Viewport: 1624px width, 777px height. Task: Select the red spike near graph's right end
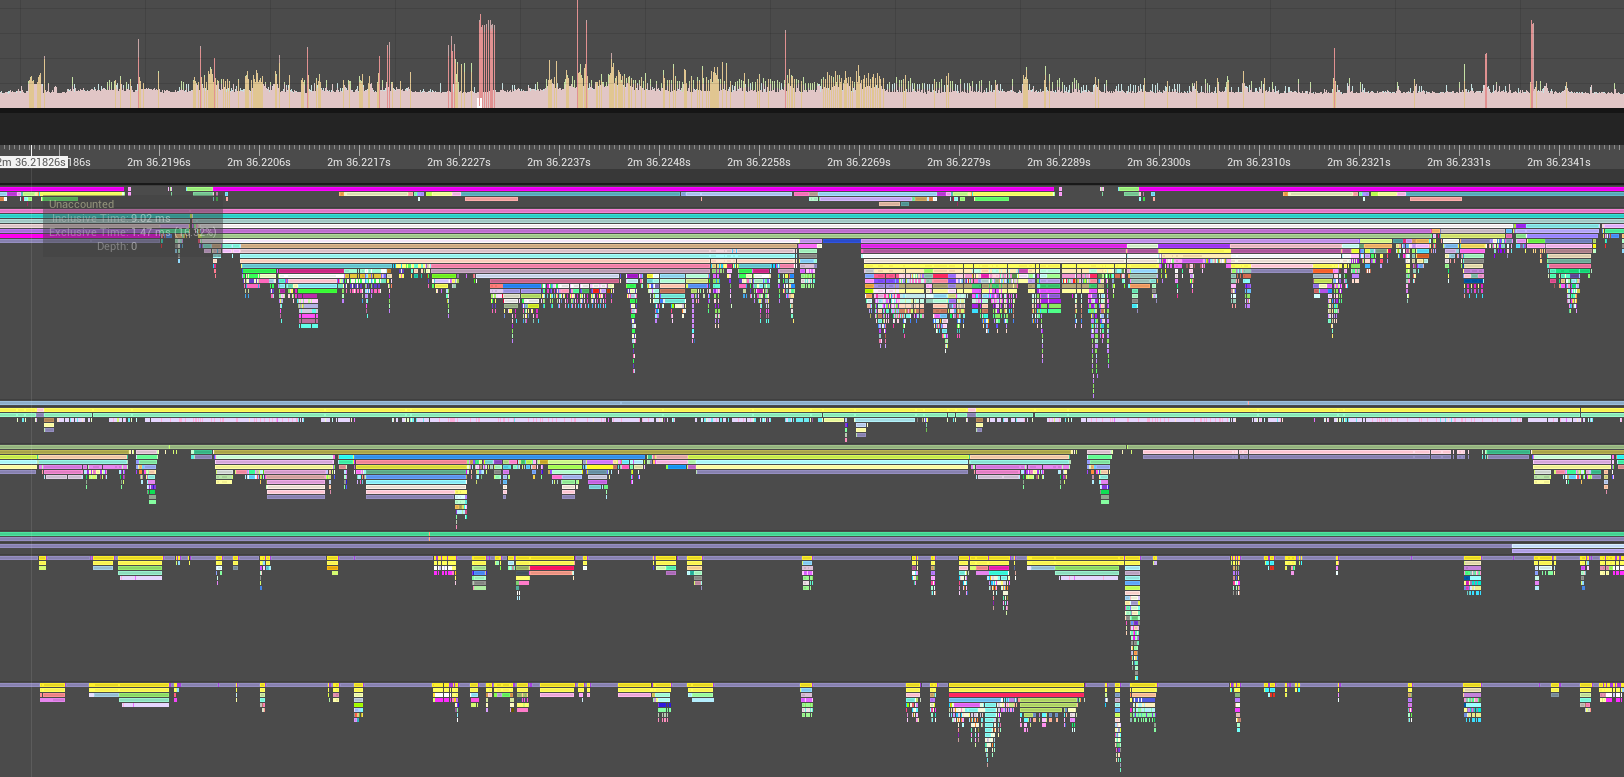tap(1532, 60)
